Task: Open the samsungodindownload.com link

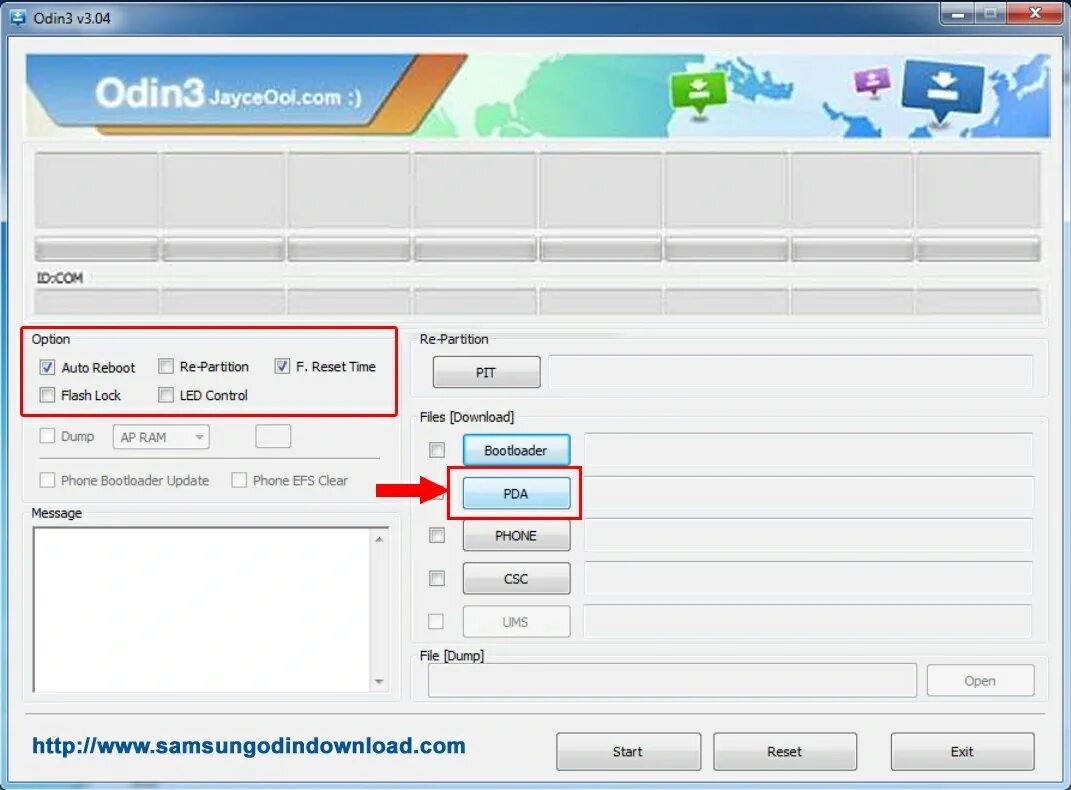Action: (x=249, y=746)
